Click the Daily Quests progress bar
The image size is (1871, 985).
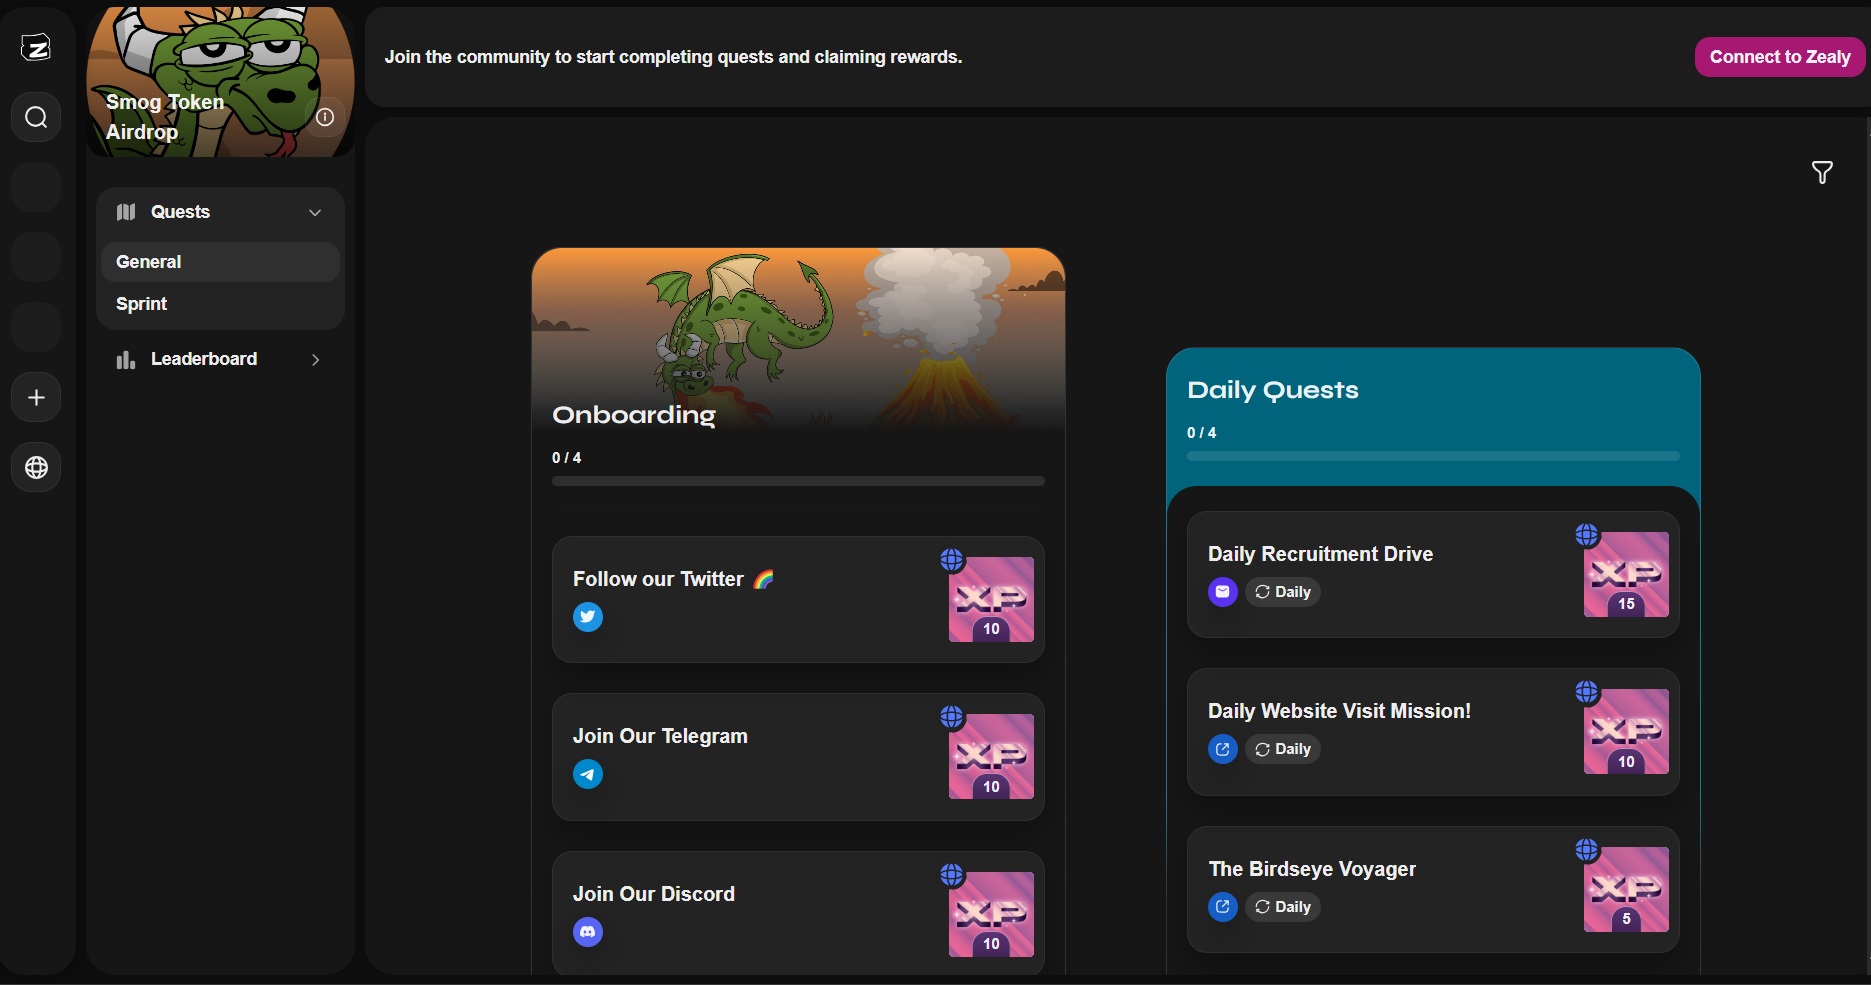(x=1432, y=456)
